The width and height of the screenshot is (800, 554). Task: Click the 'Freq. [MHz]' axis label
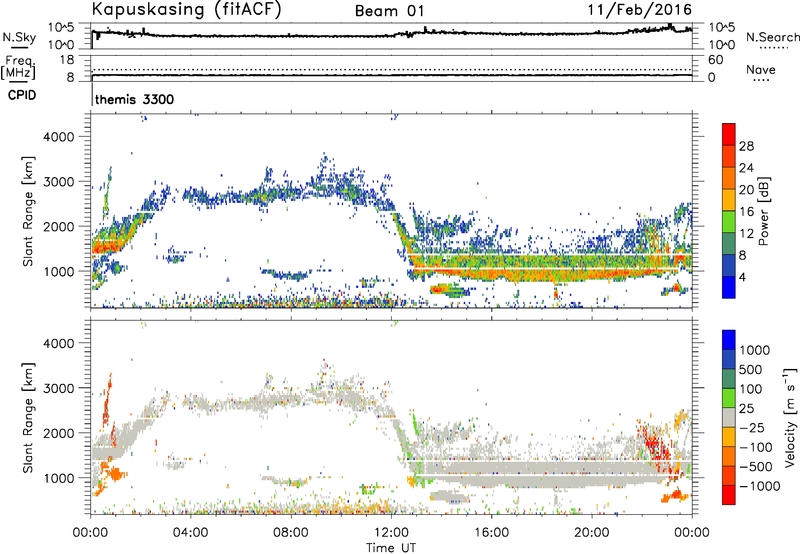pyautogui.click(x=19, y=68)
